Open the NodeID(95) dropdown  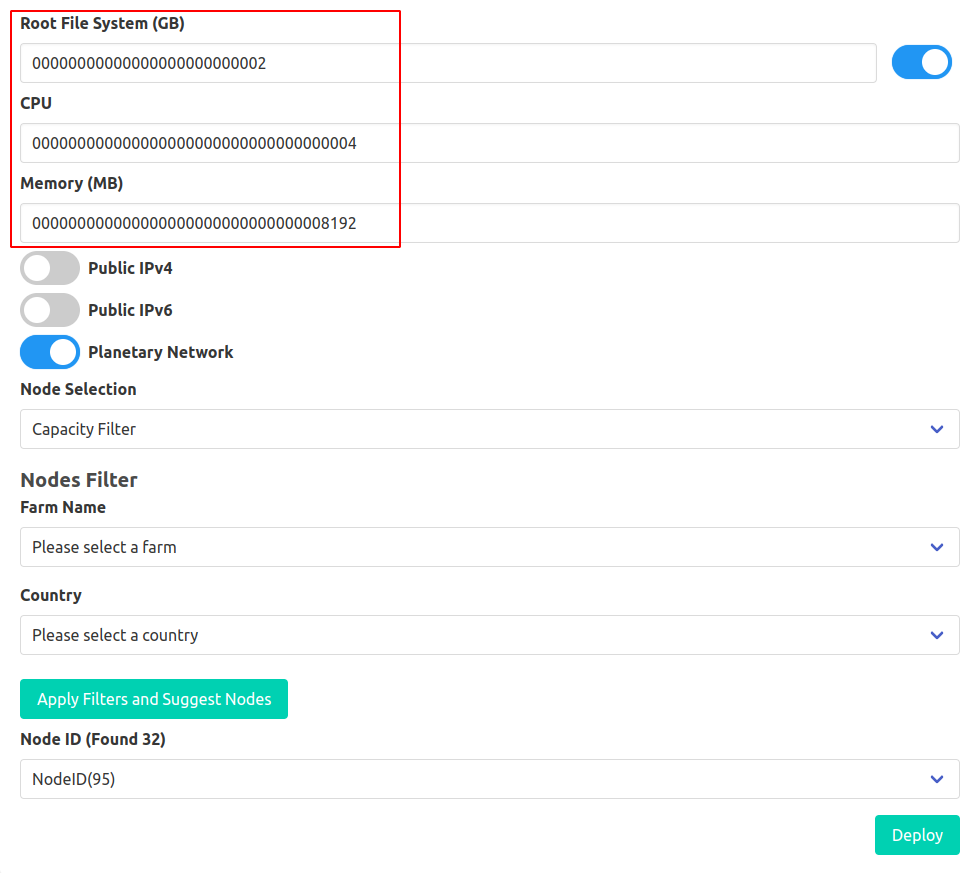pos(490,779)
